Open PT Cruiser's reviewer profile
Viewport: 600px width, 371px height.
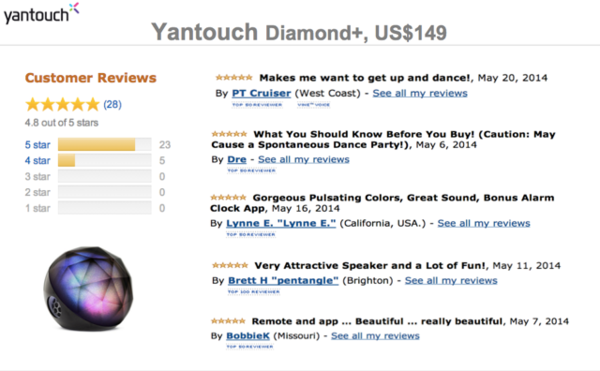tap(261, 93)
